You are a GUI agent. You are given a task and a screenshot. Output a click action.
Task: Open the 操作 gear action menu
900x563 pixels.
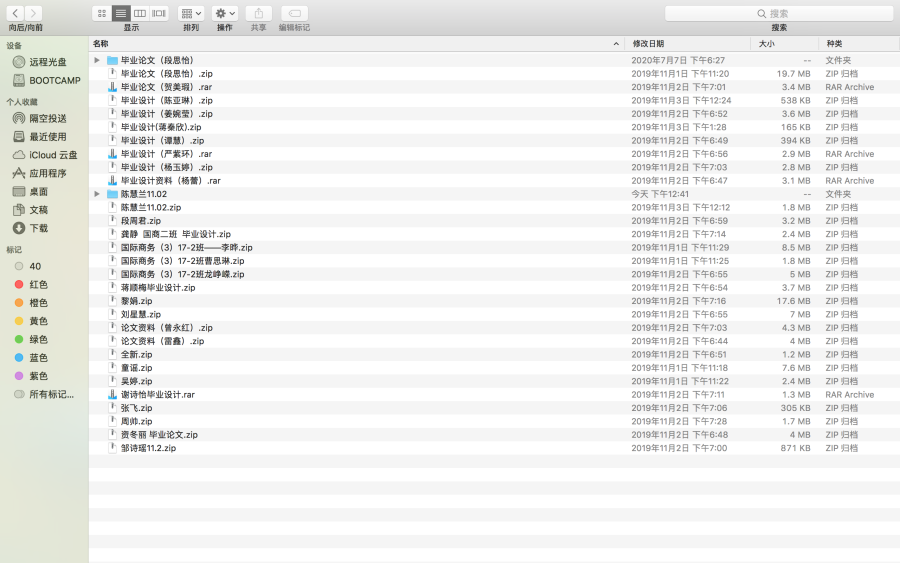[x=225, y=13]
